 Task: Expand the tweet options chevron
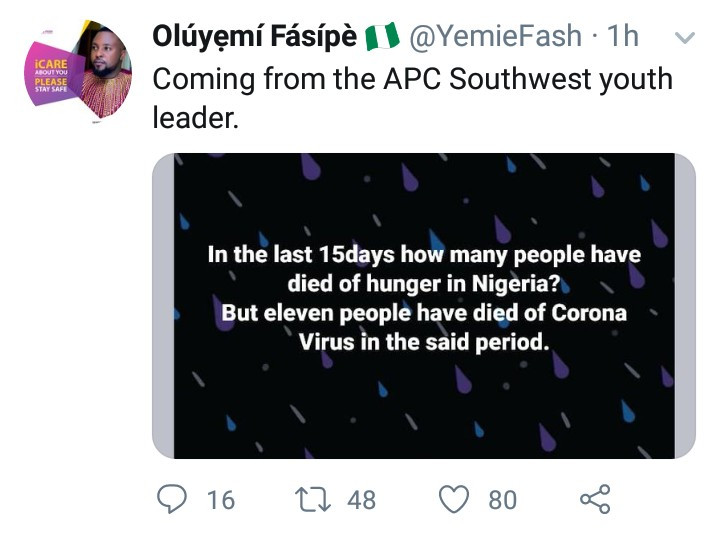(685, 38)
